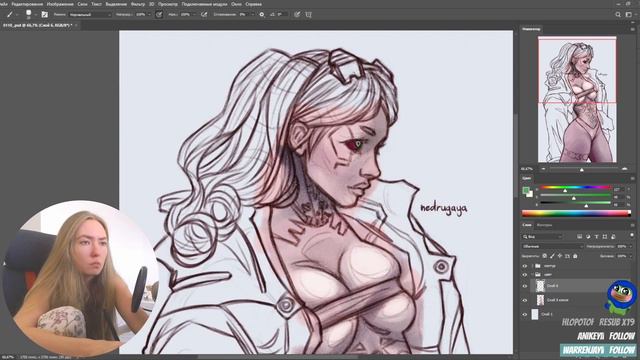The image size is (640, 360).
Task: Open the Подключаемые модули menu
Action: [x=204, y=4]
